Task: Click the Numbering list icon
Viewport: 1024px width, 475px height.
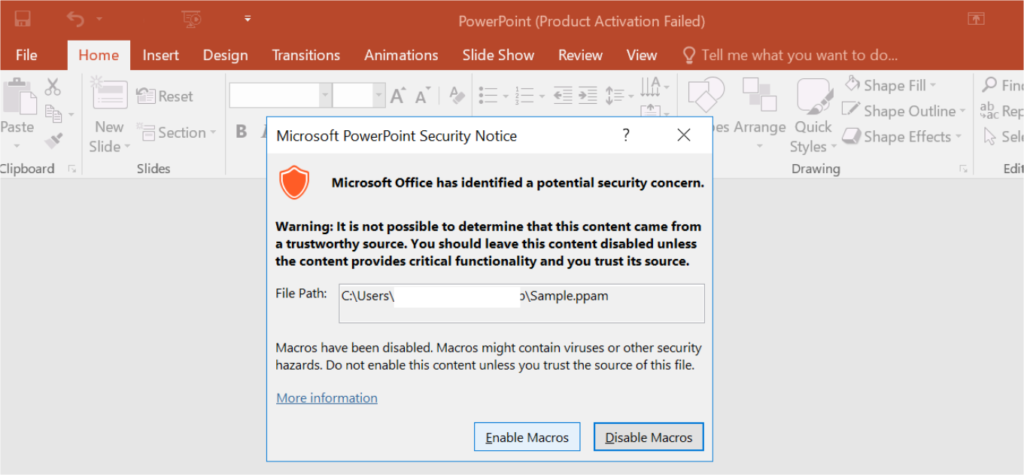Action: [x=524, y=95]
